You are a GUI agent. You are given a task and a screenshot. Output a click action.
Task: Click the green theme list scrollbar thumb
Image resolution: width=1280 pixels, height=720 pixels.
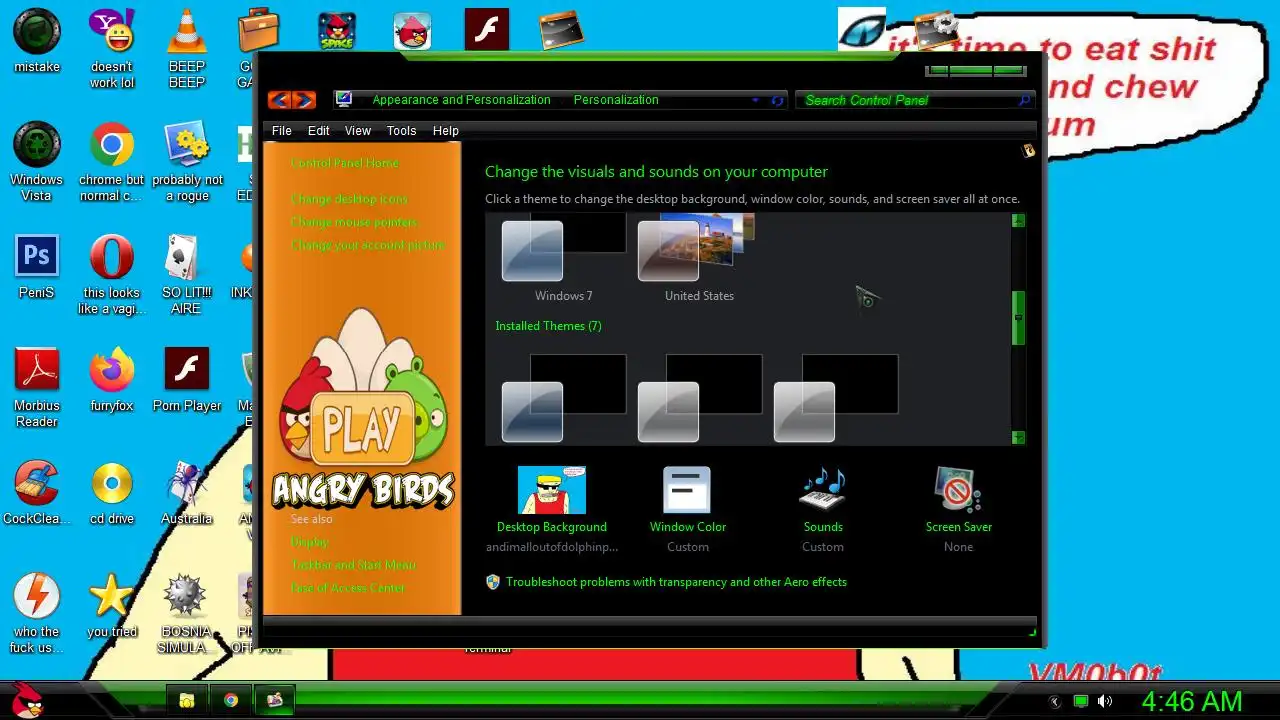tap(1018, 318)
